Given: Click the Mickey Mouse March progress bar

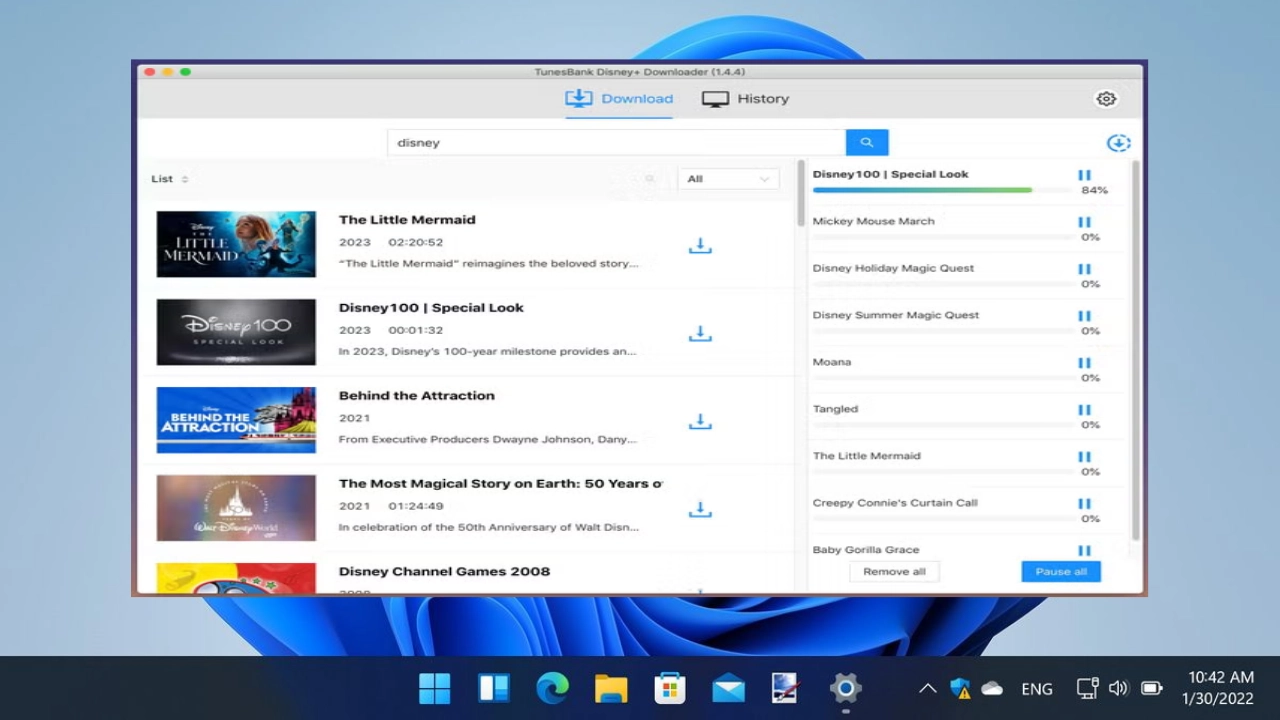Looking at the screenshot, I should [942, 237].
